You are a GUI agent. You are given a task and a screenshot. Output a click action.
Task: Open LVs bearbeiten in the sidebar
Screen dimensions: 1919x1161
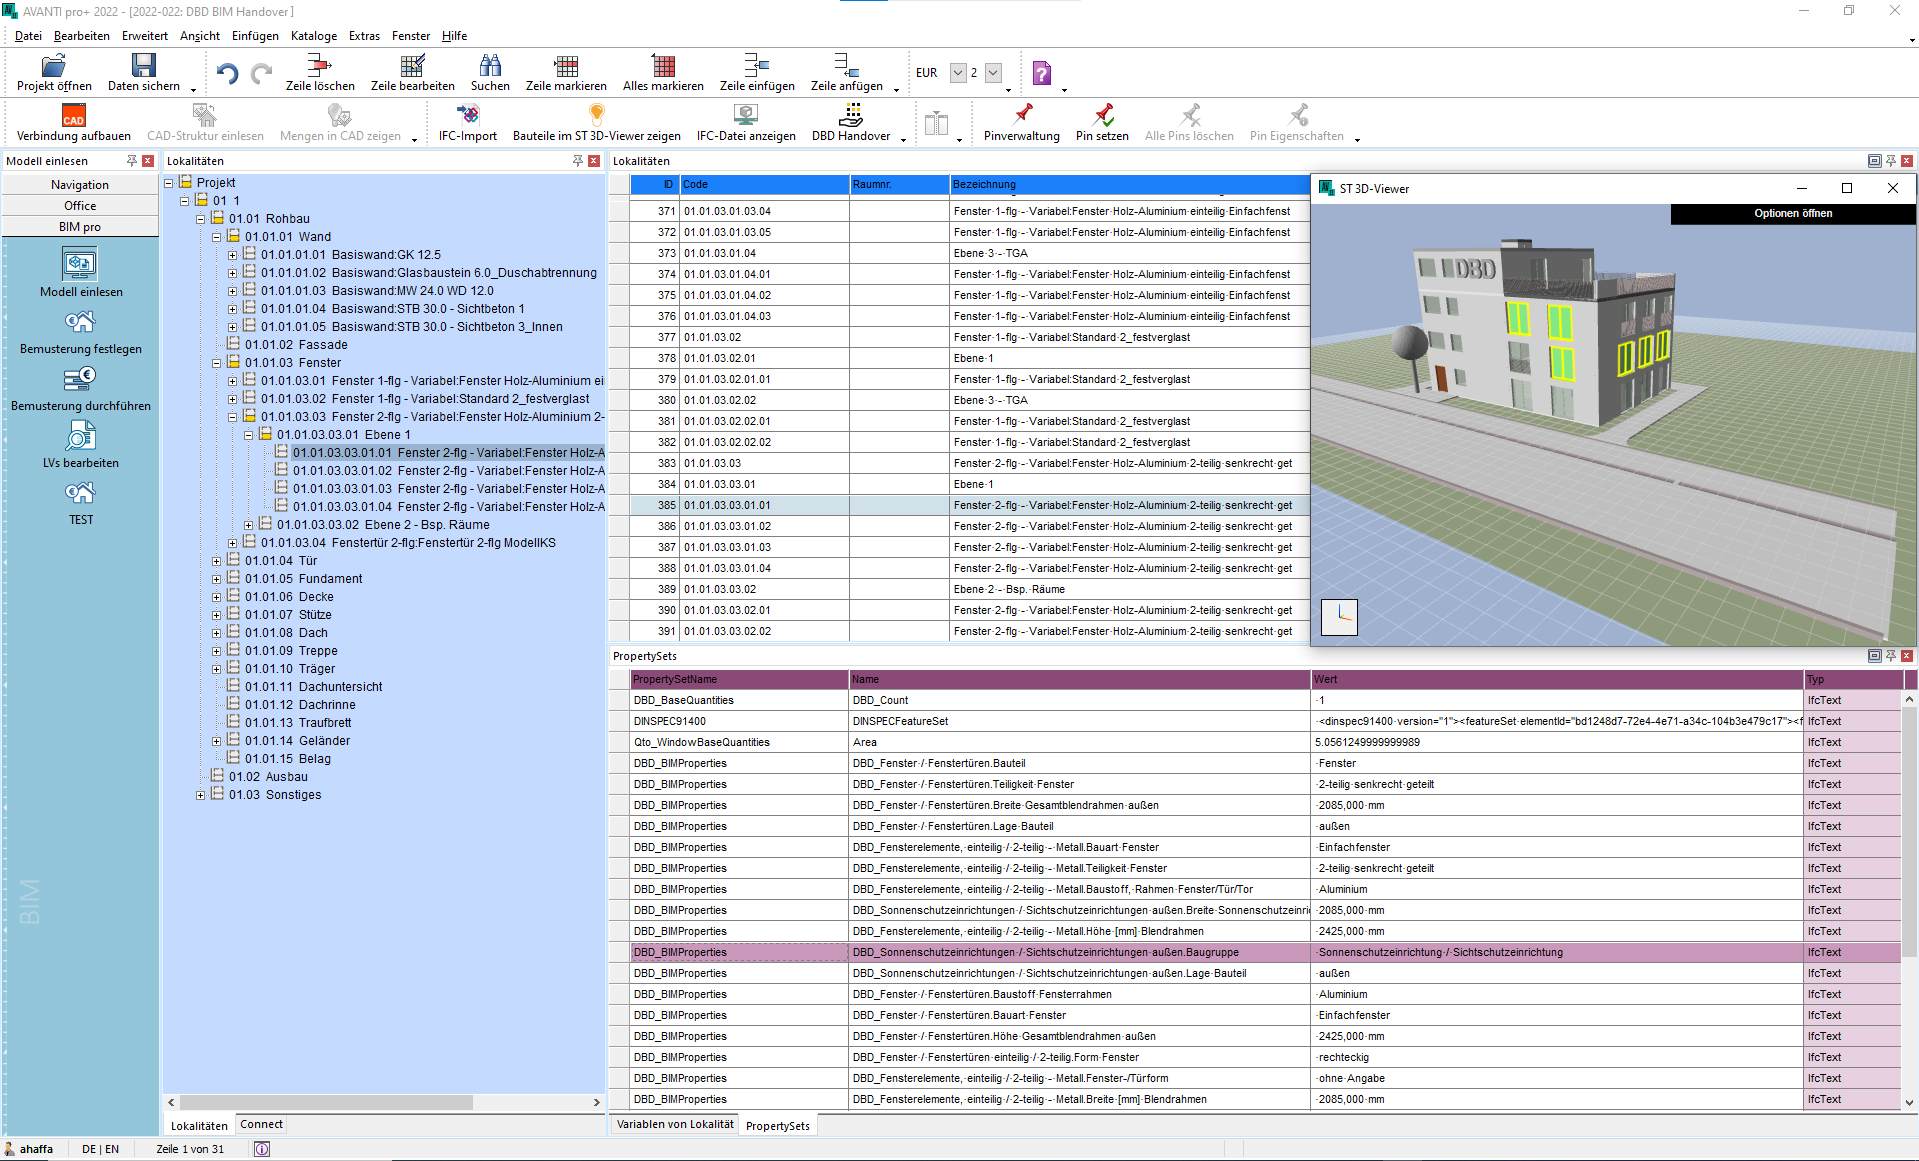[80, 437]
